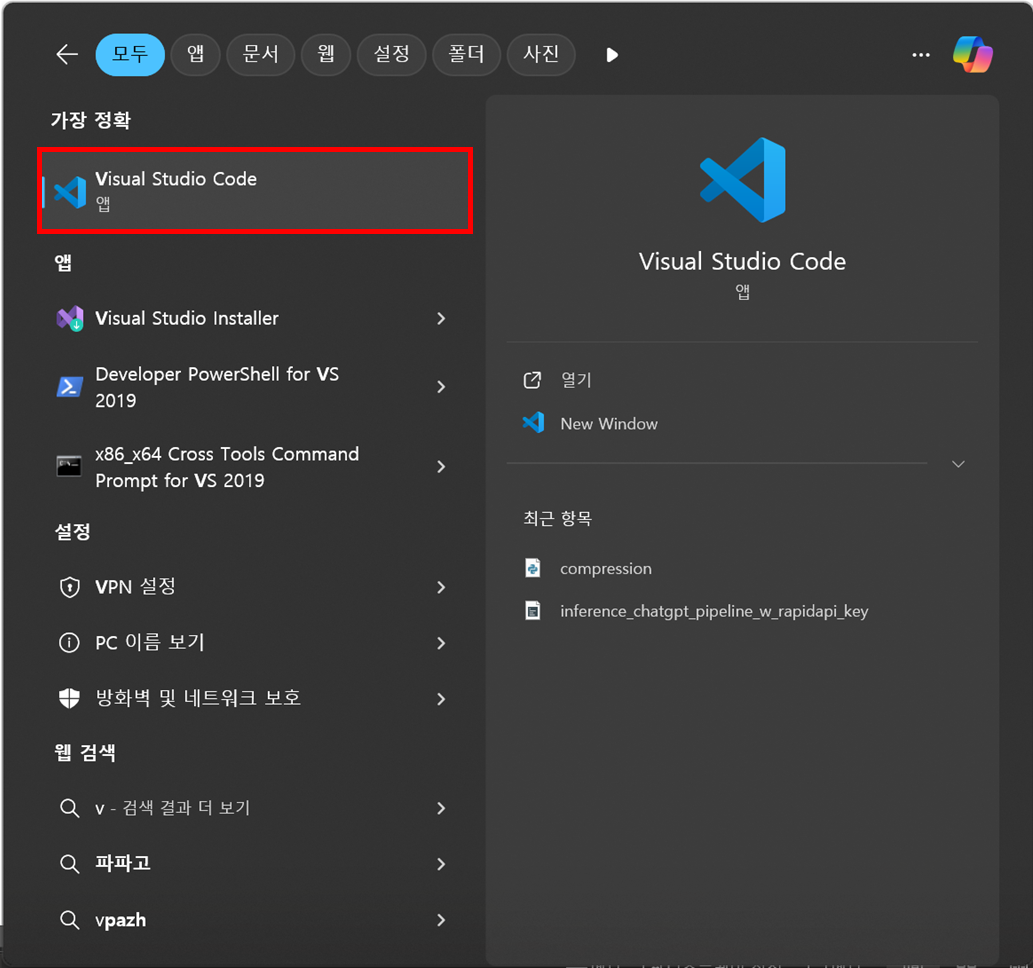
Task: Expand Developer PowerShell for VS 2019 chevron
Action: [x=441, y=387]
